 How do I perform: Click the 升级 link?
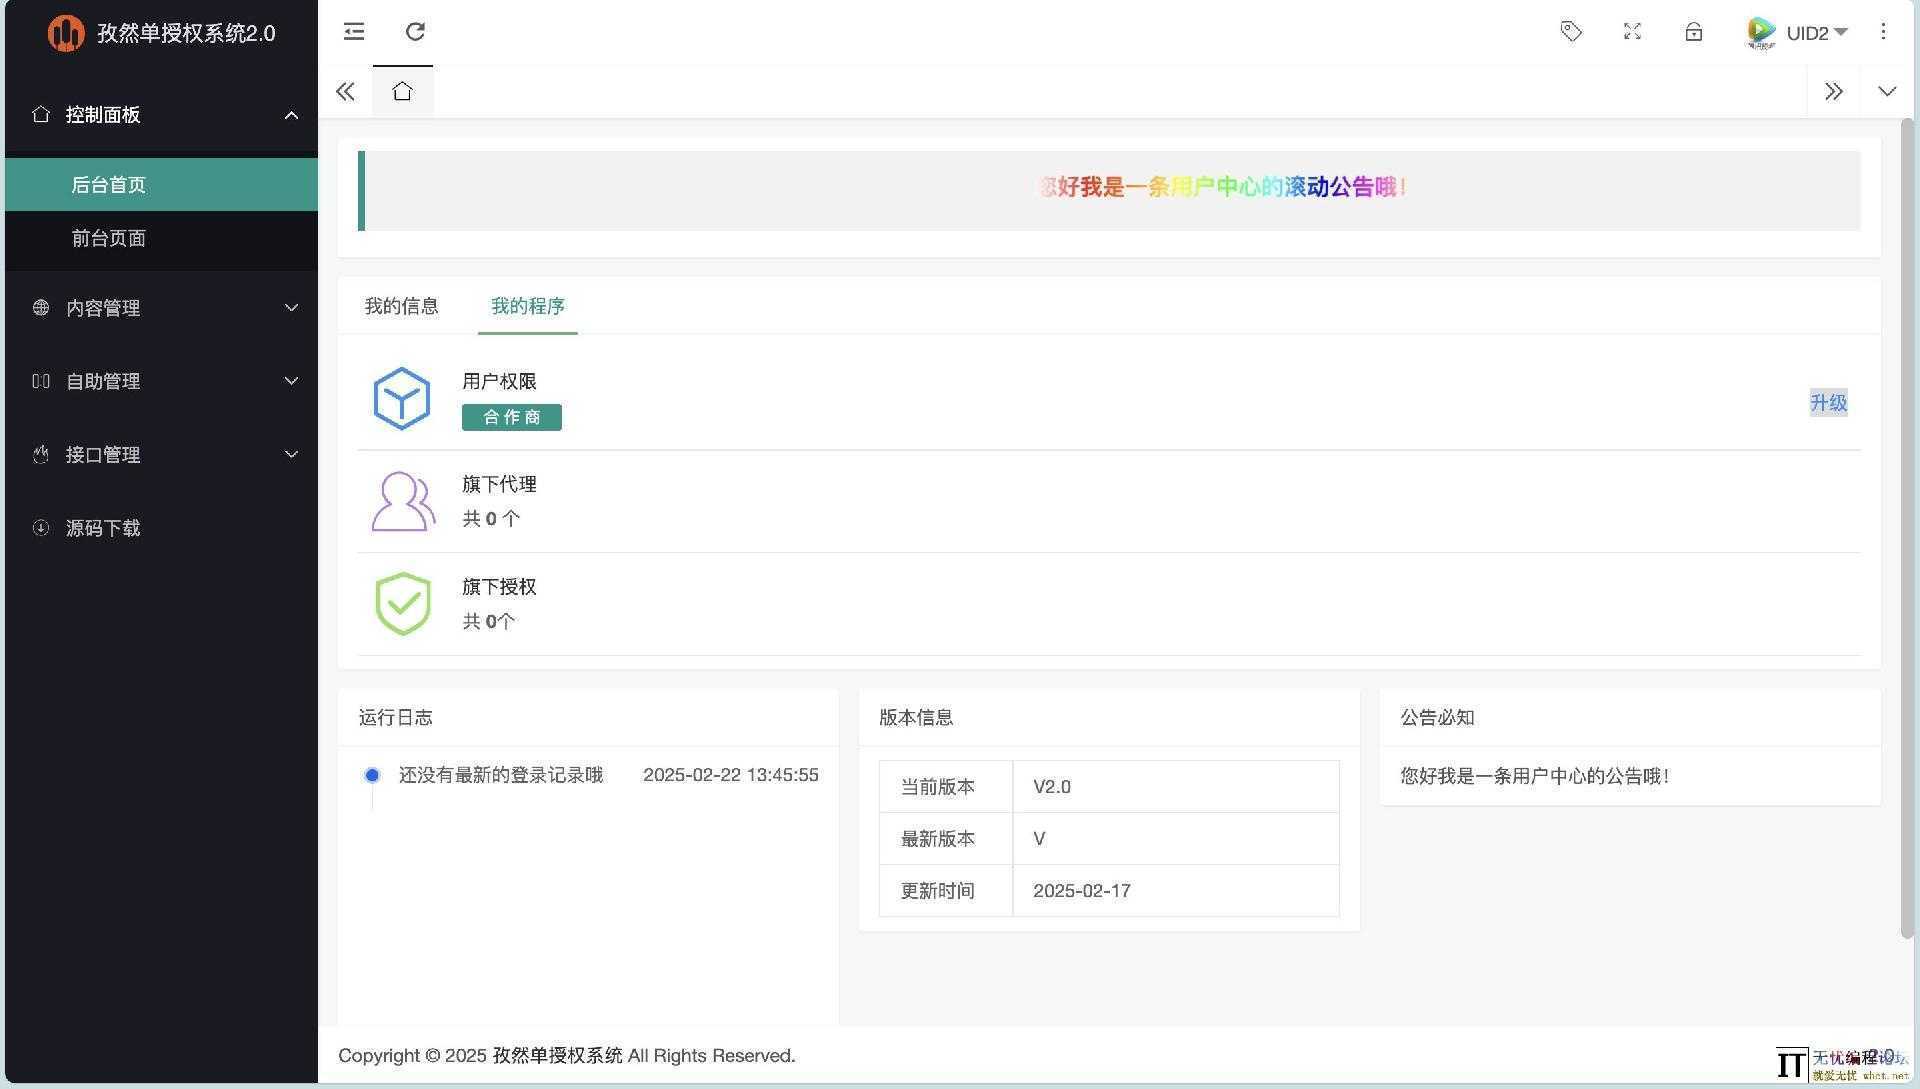point(1828,402)
